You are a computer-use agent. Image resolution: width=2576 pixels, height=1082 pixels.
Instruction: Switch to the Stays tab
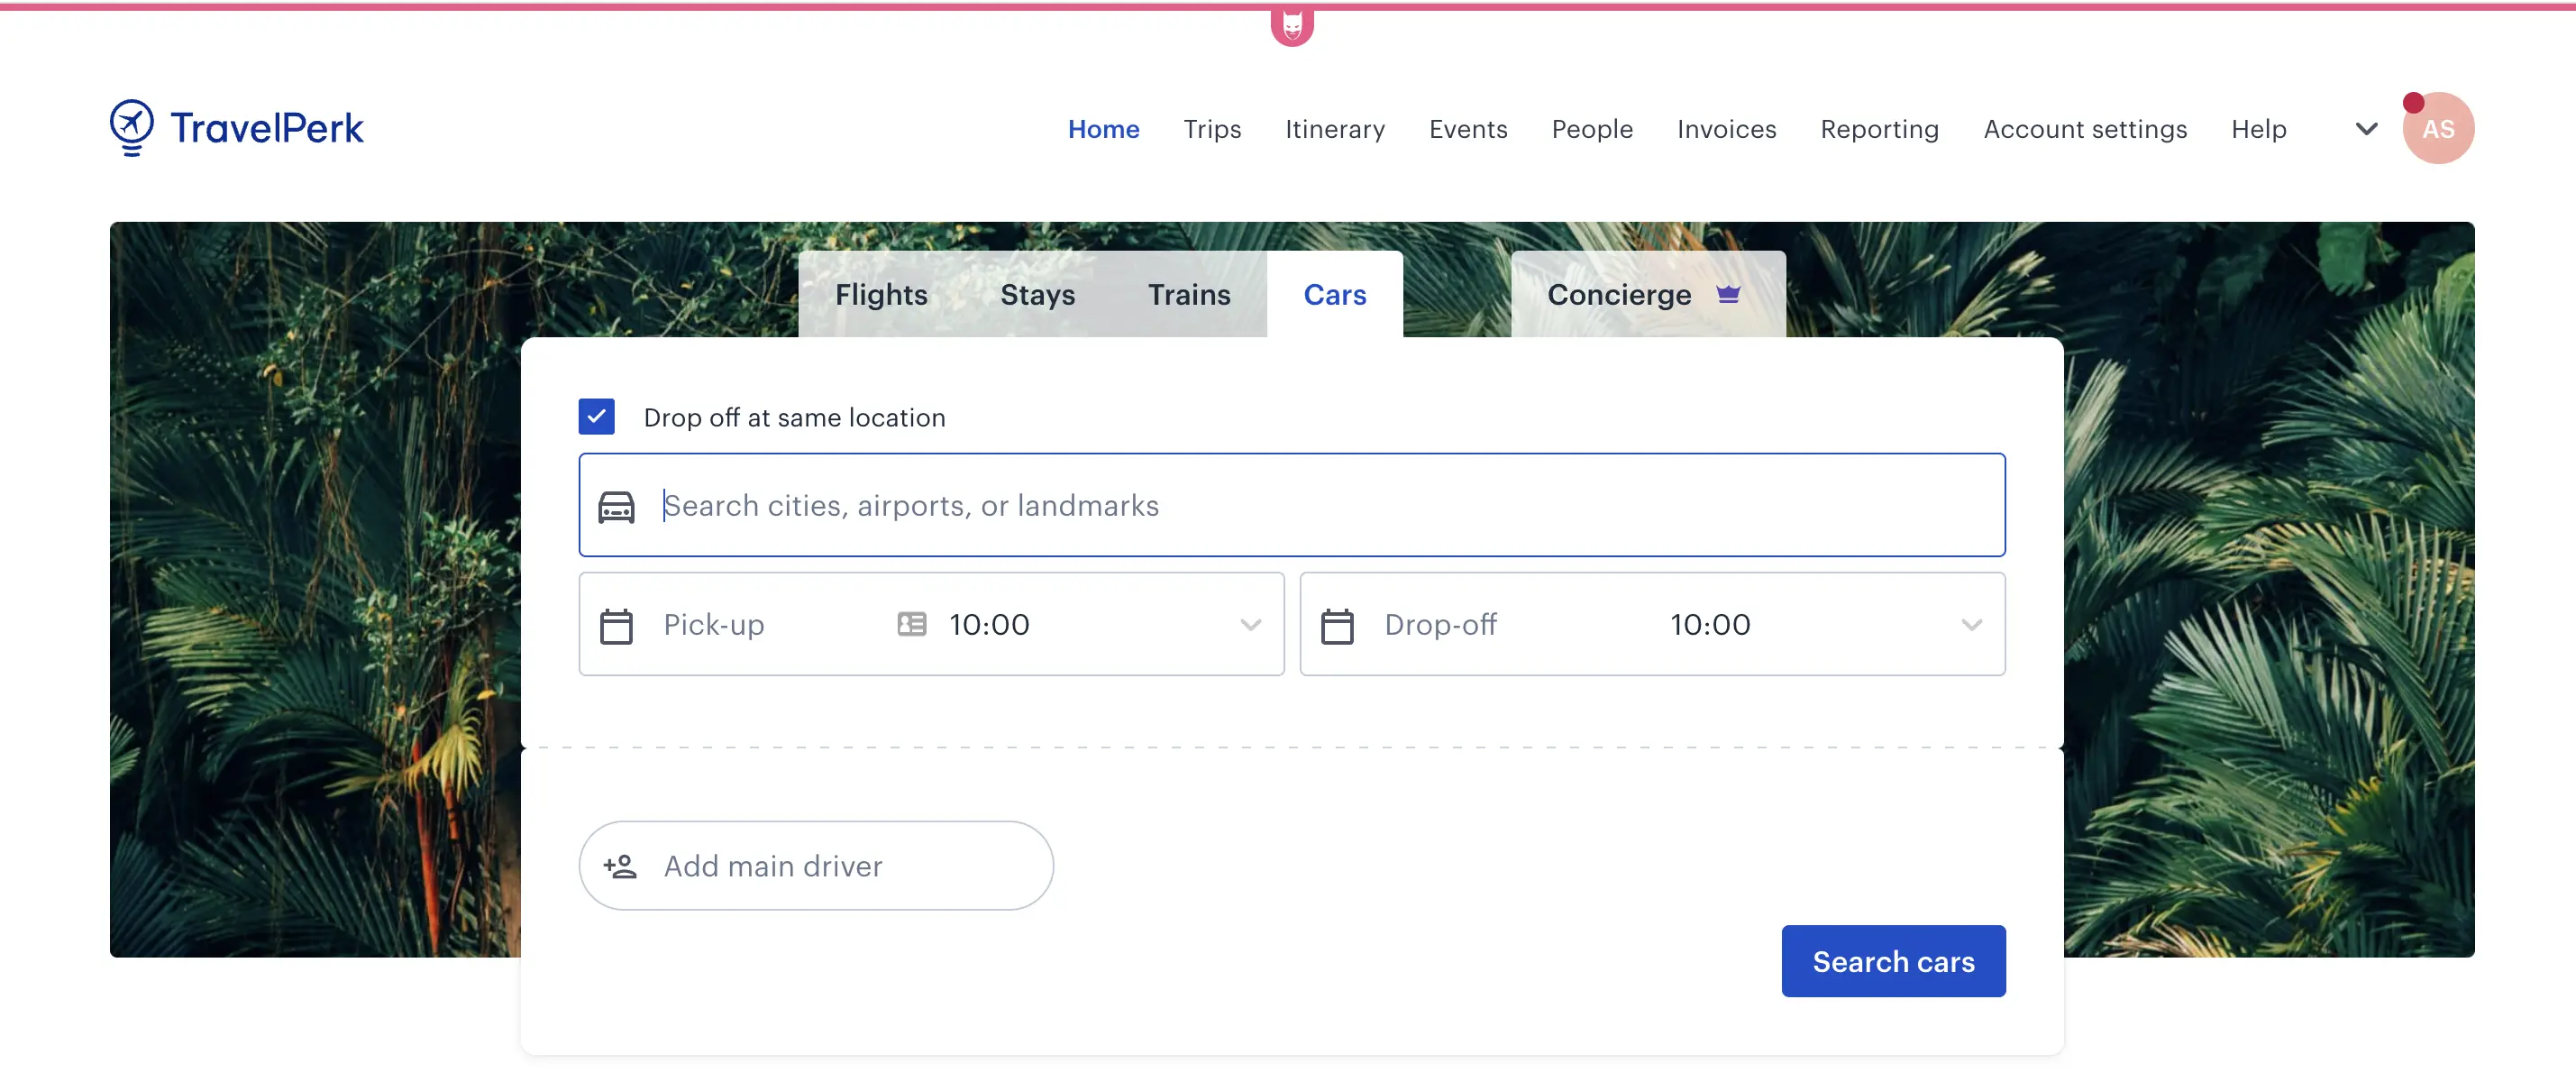1037,294
